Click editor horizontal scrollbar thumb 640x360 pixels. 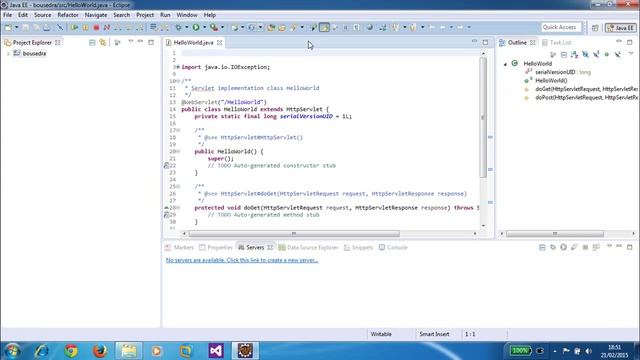coord(294,233)
